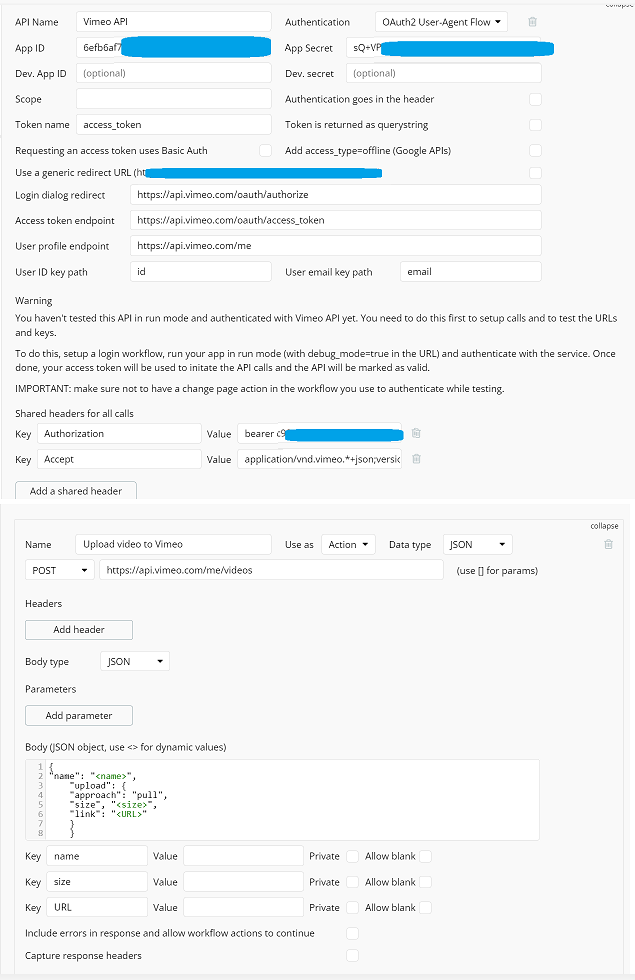Screen dimensions: 635x980
Task: Open the Data type JSON dropdown
Action: point(478,544)
